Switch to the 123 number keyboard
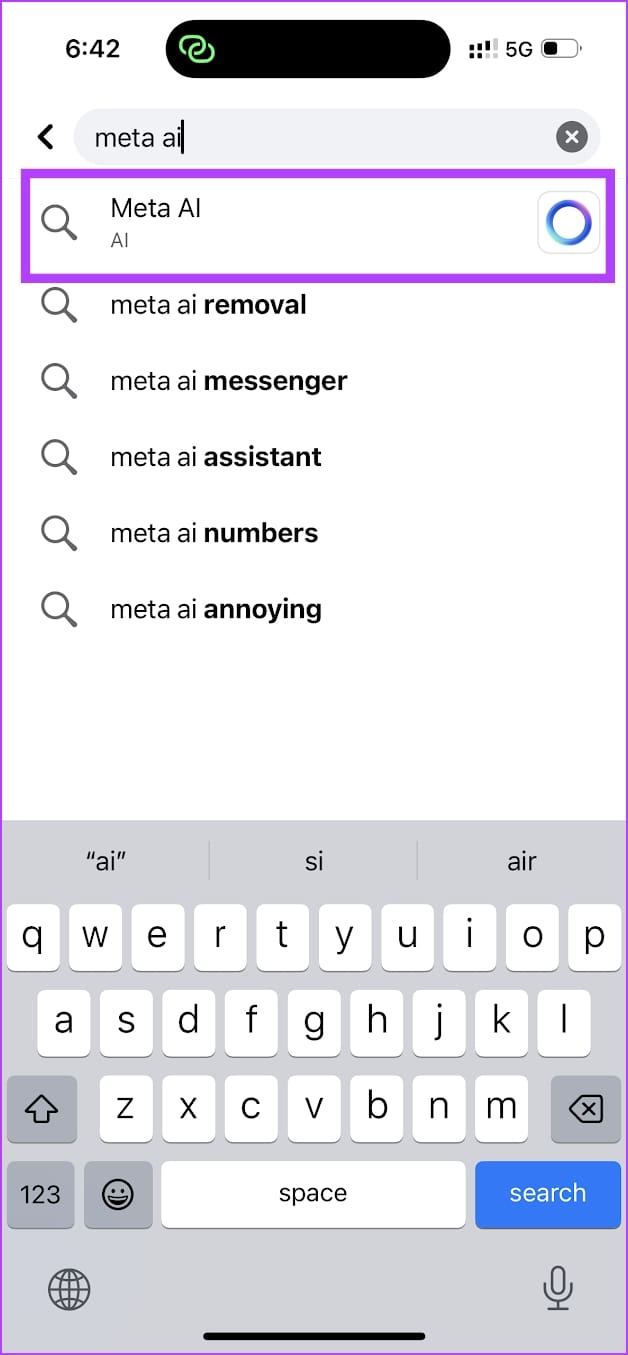Screen dimensions: 628x1355 [40, 1195]
